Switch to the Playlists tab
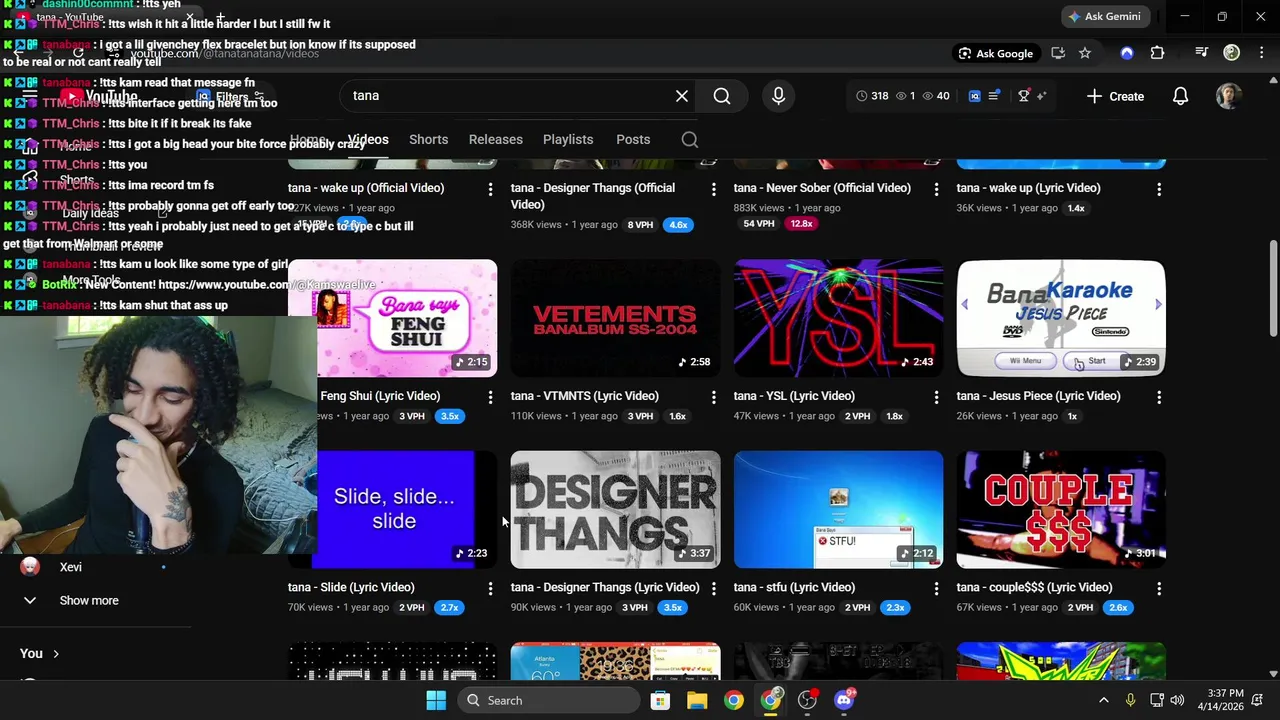1280x720 pixels. [x=568, y=140]
